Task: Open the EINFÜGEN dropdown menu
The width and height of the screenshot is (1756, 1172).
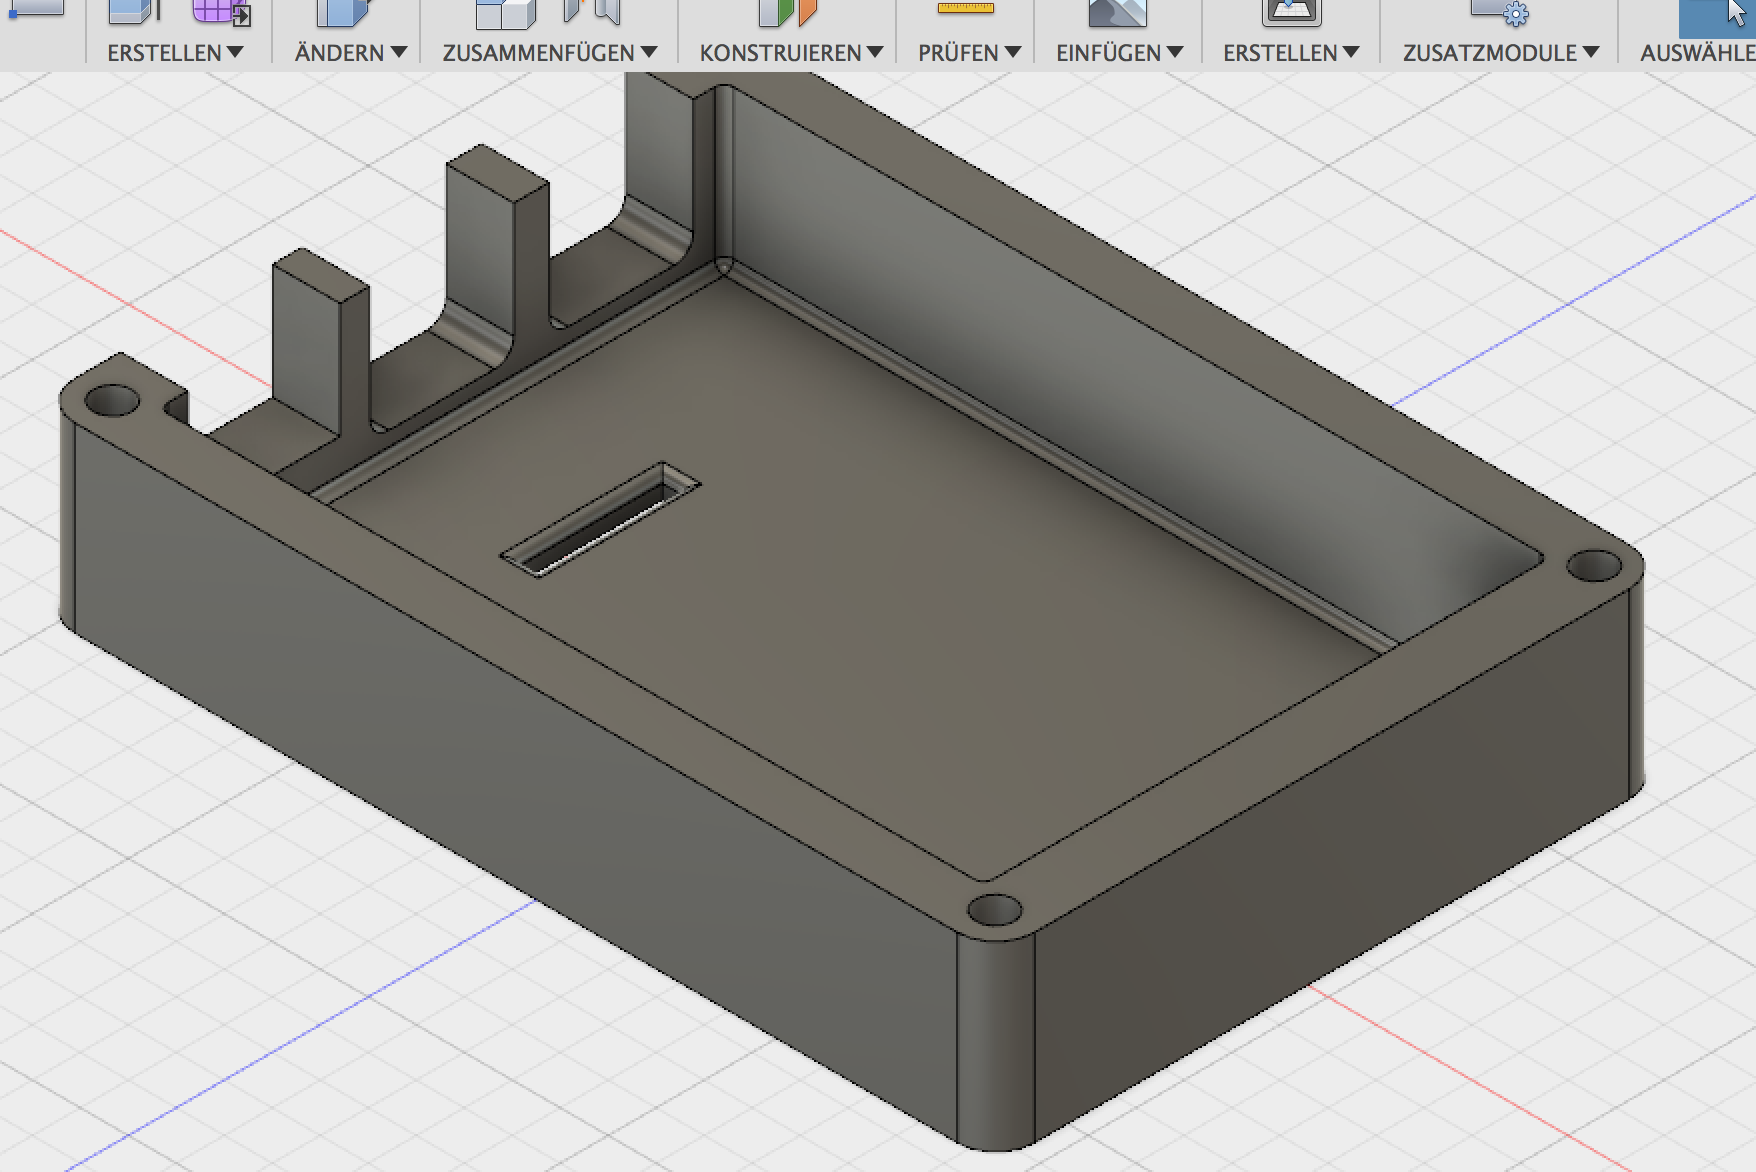Action: (x=1119, y=53)
